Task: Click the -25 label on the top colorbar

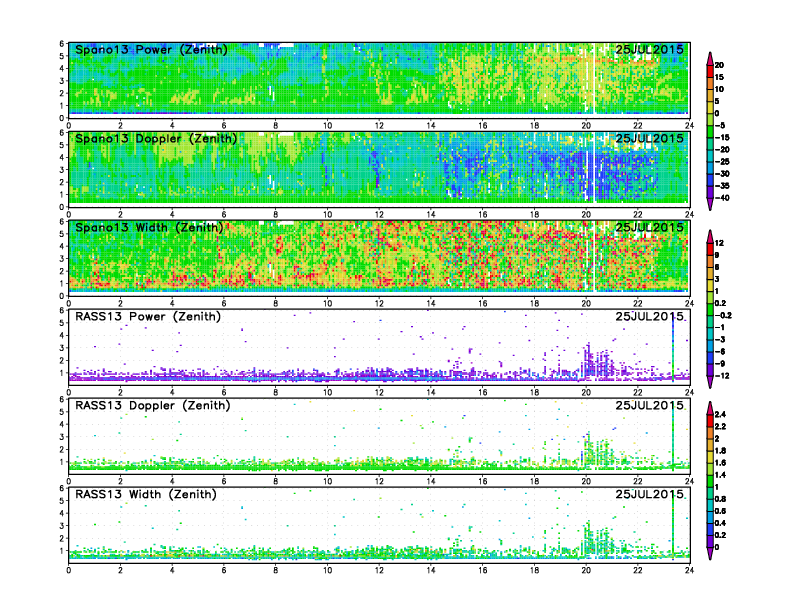Action: (x=722, y=162)
